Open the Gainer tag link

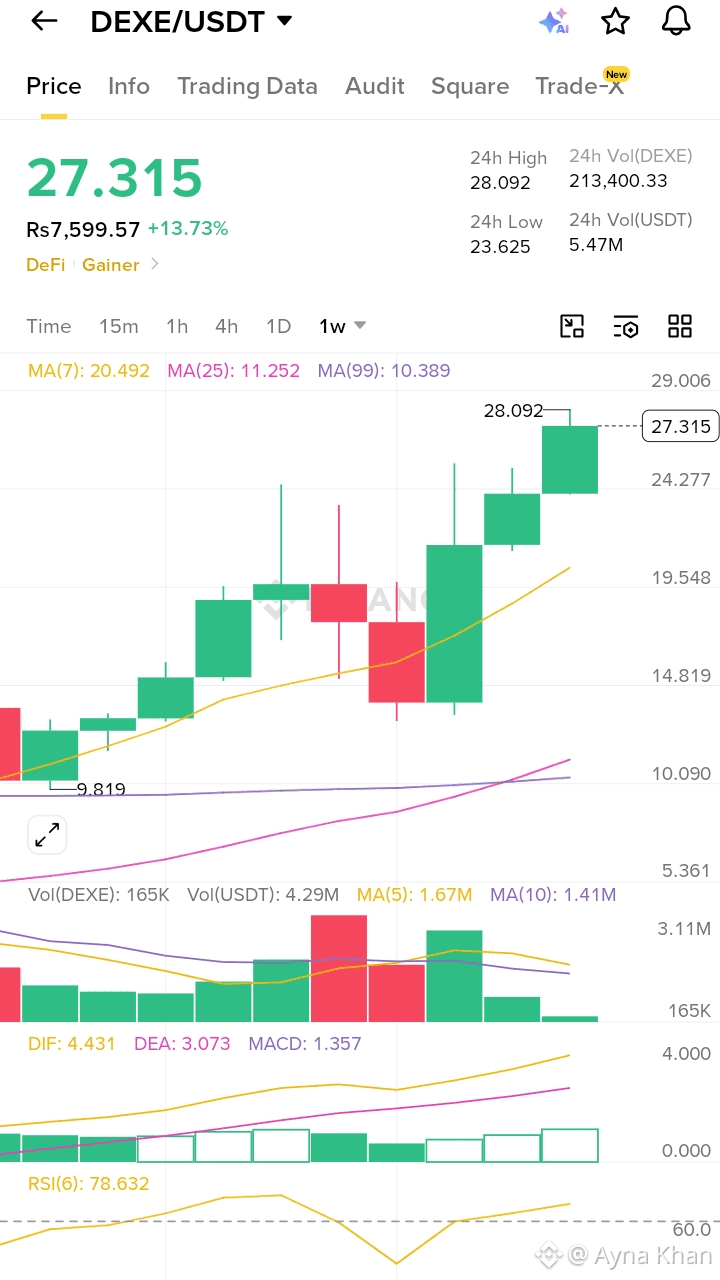coord(111,264)
